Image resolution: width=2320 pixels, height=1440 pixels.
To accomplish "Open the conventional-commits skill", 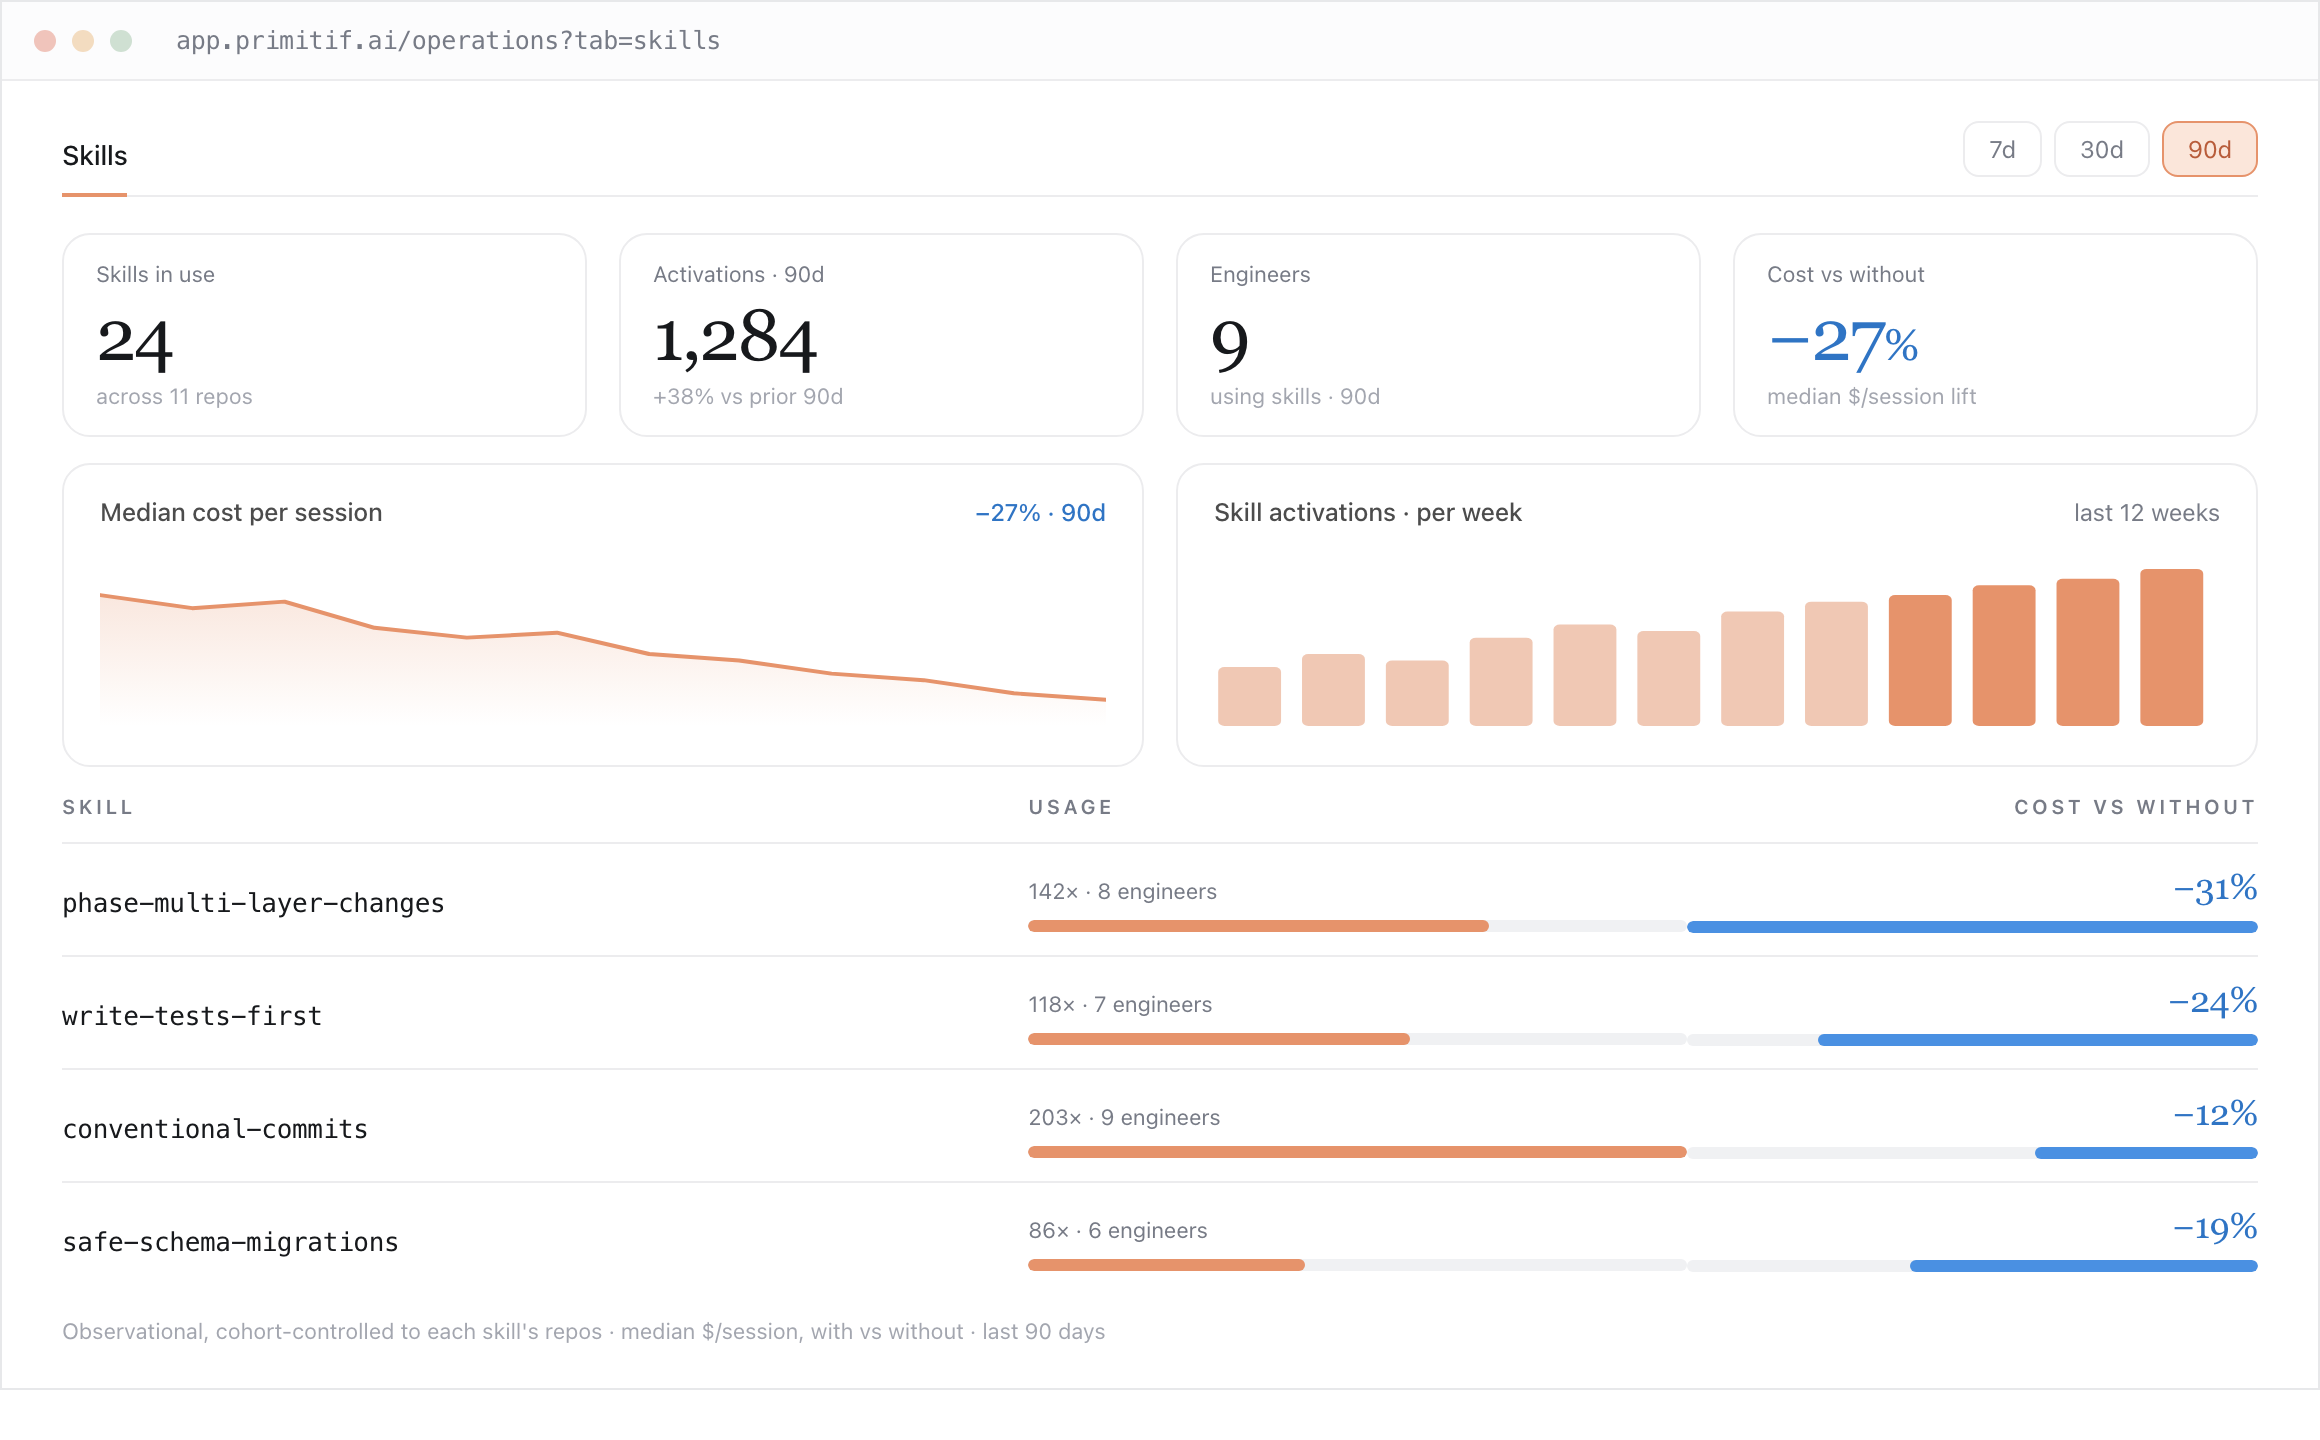I will pos(215,1129).
